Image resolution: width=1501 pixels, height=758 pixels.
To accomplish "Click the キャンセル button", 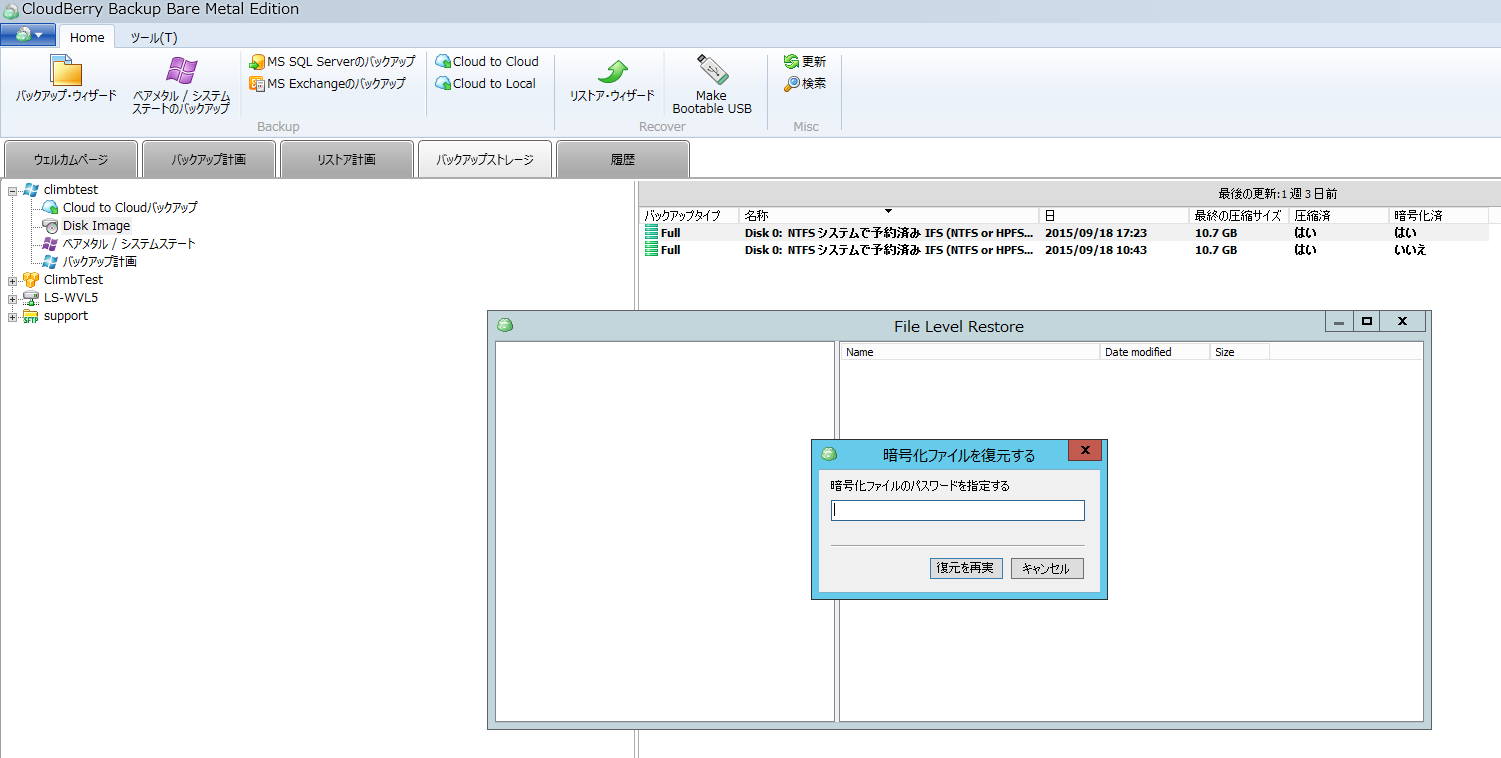I will 1047,568.
